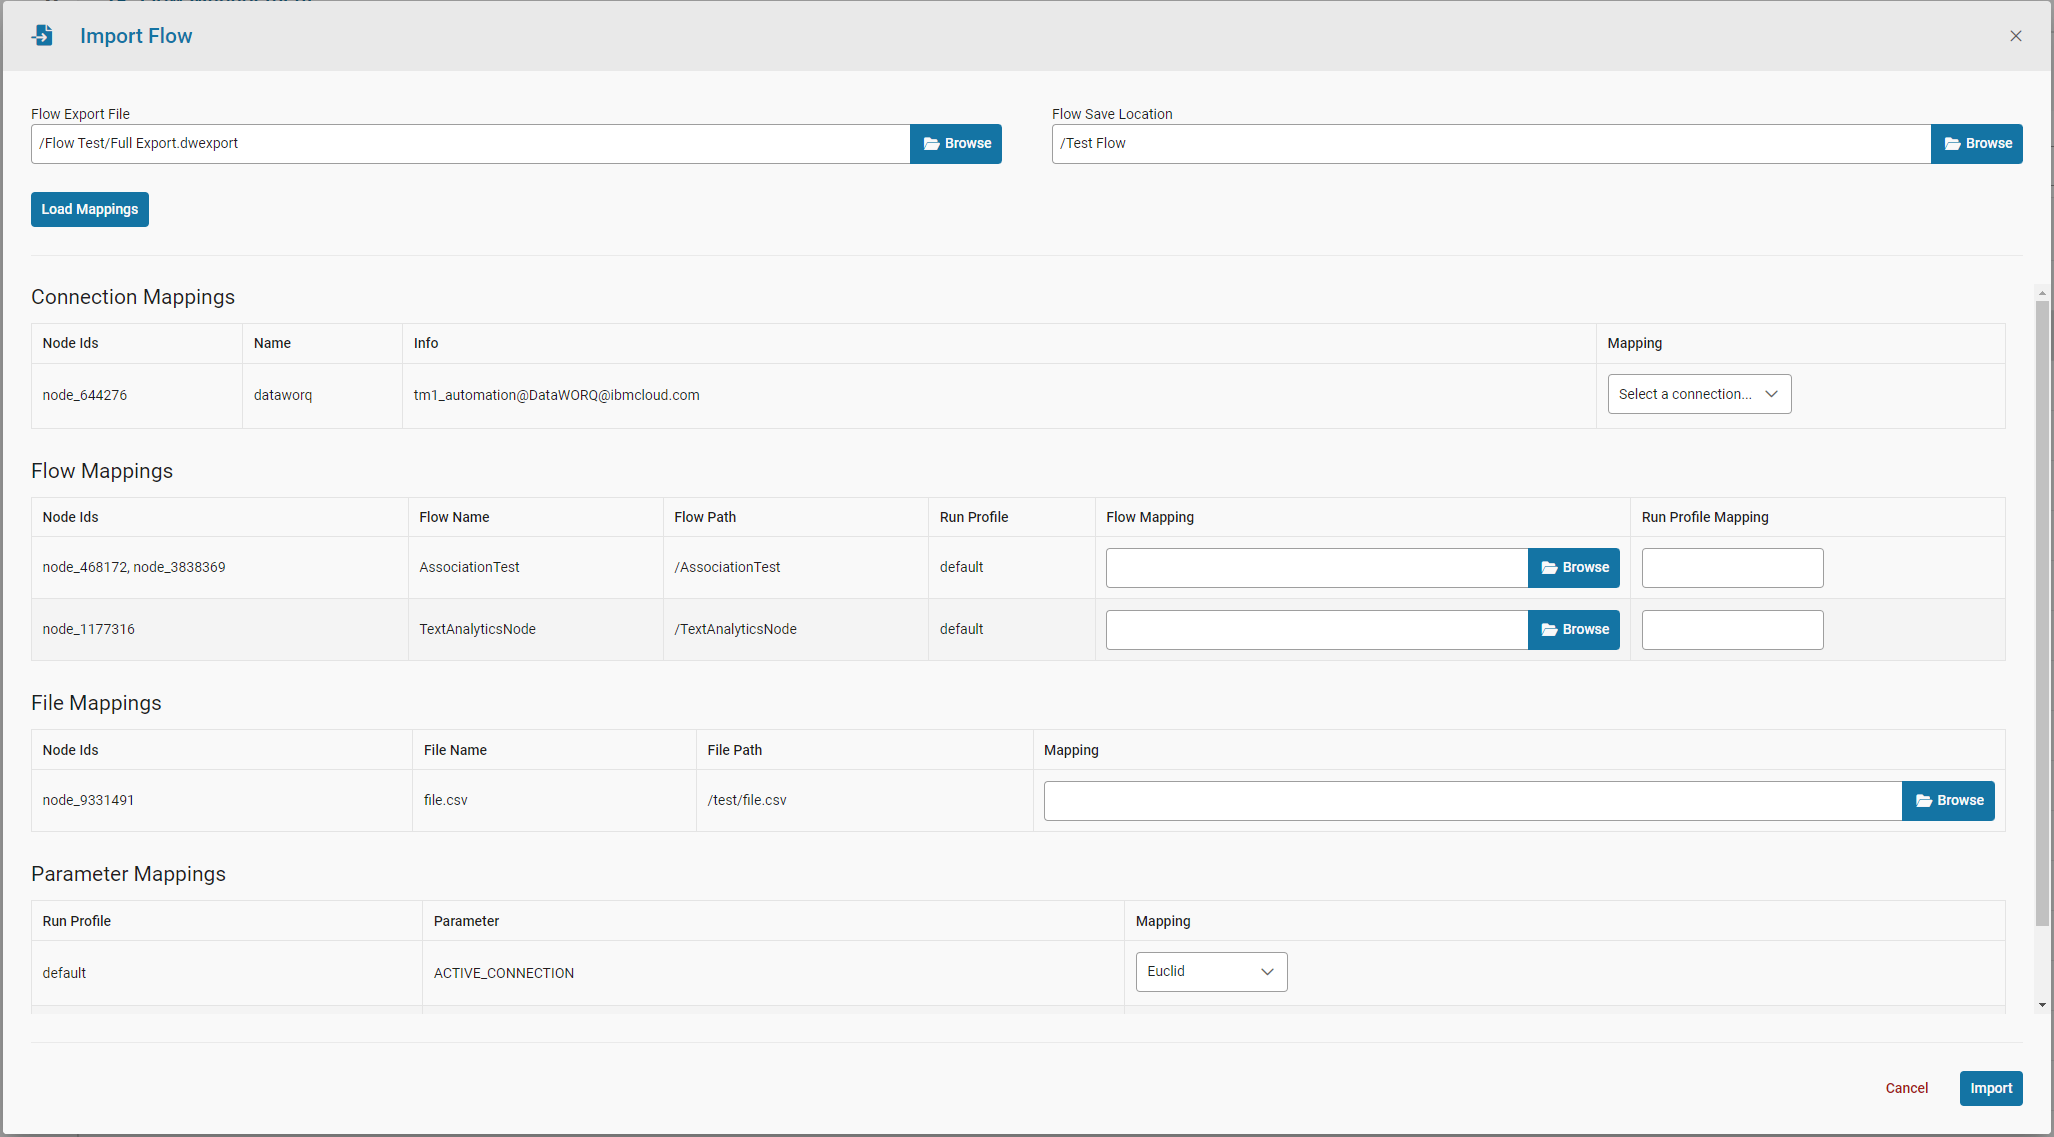Click the mappings vertical scrollbar
This screenshot has height=1137, width=2054.
[x=2042, y=612]
